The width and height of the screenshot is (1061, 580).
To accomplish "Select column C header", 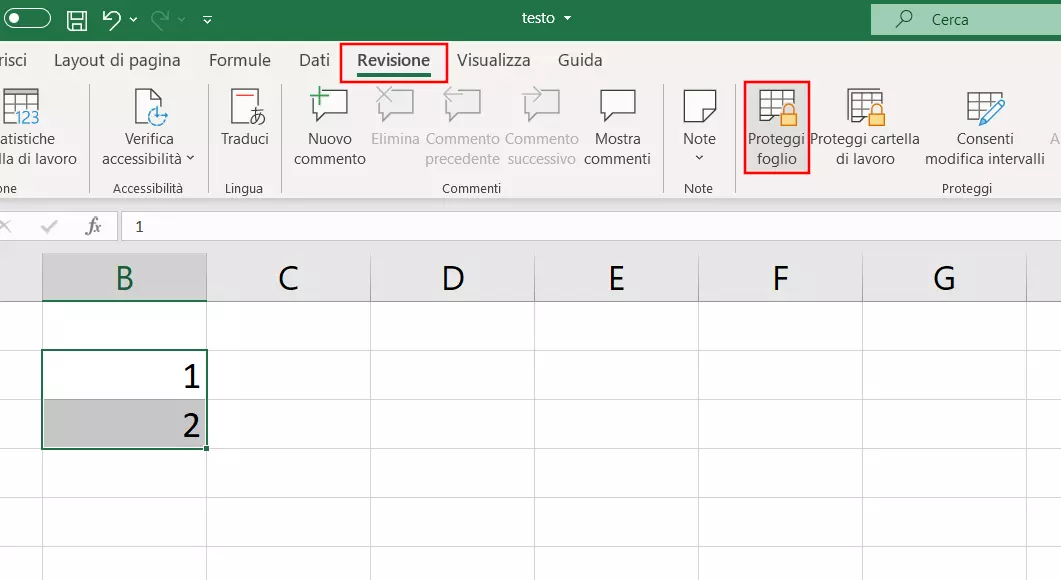I will pyautogui.click(x=288, y=277).
